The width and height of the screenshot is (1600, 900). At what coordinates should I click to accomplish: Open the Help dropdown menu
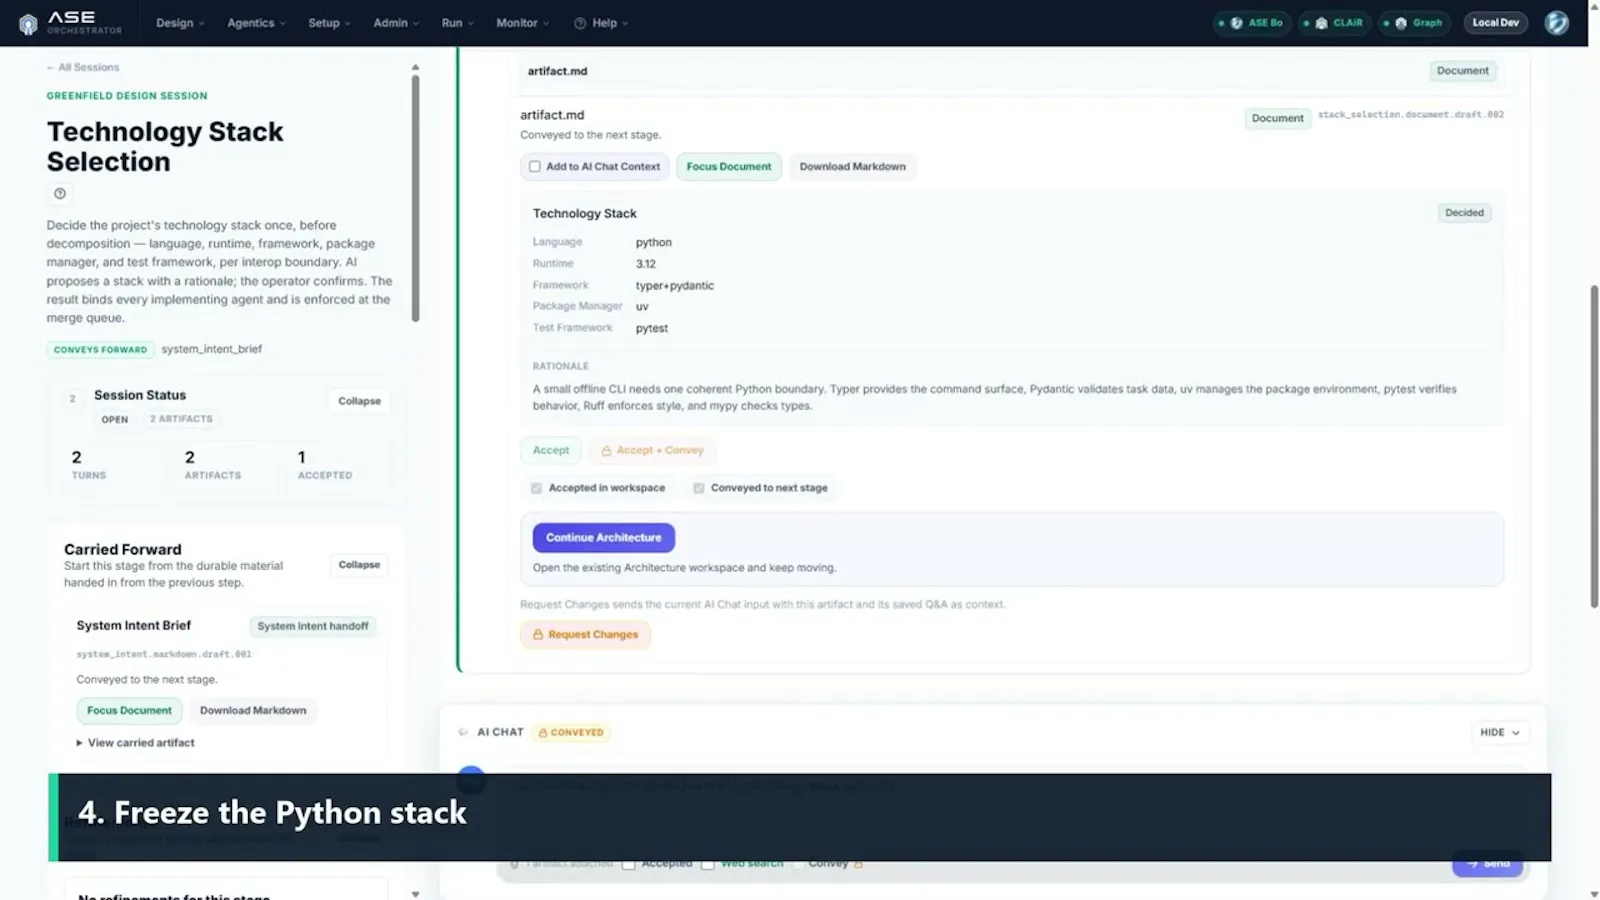click(x=601, y=23)
